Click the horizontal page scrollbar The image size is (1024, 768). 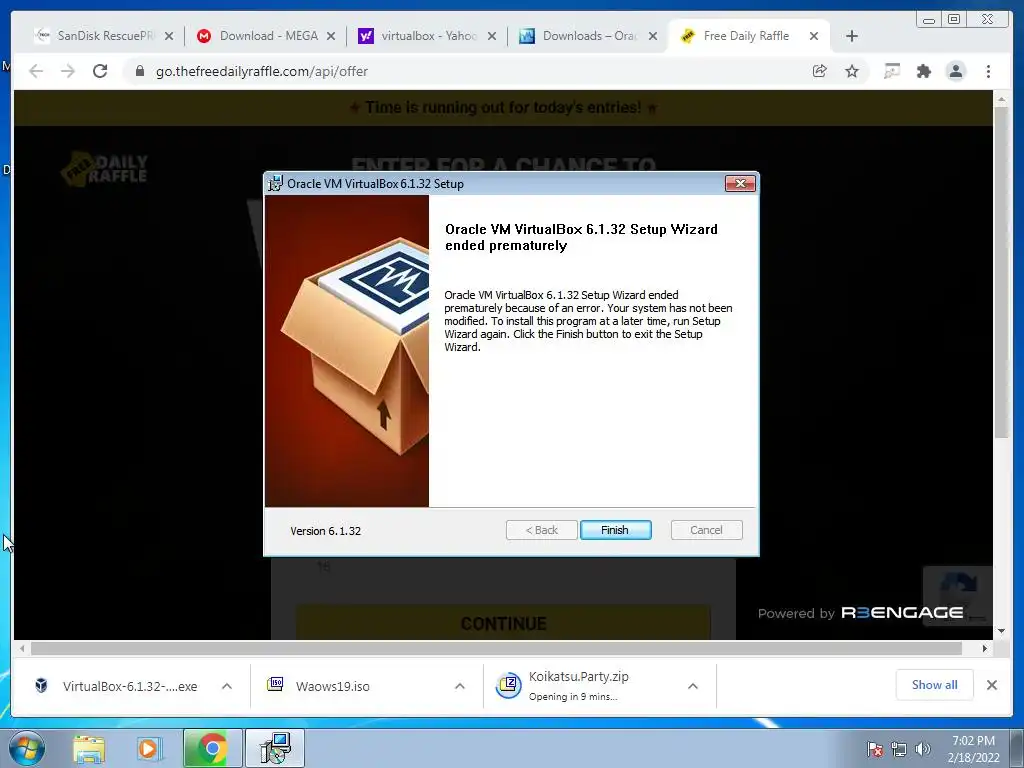click(496, 648)
